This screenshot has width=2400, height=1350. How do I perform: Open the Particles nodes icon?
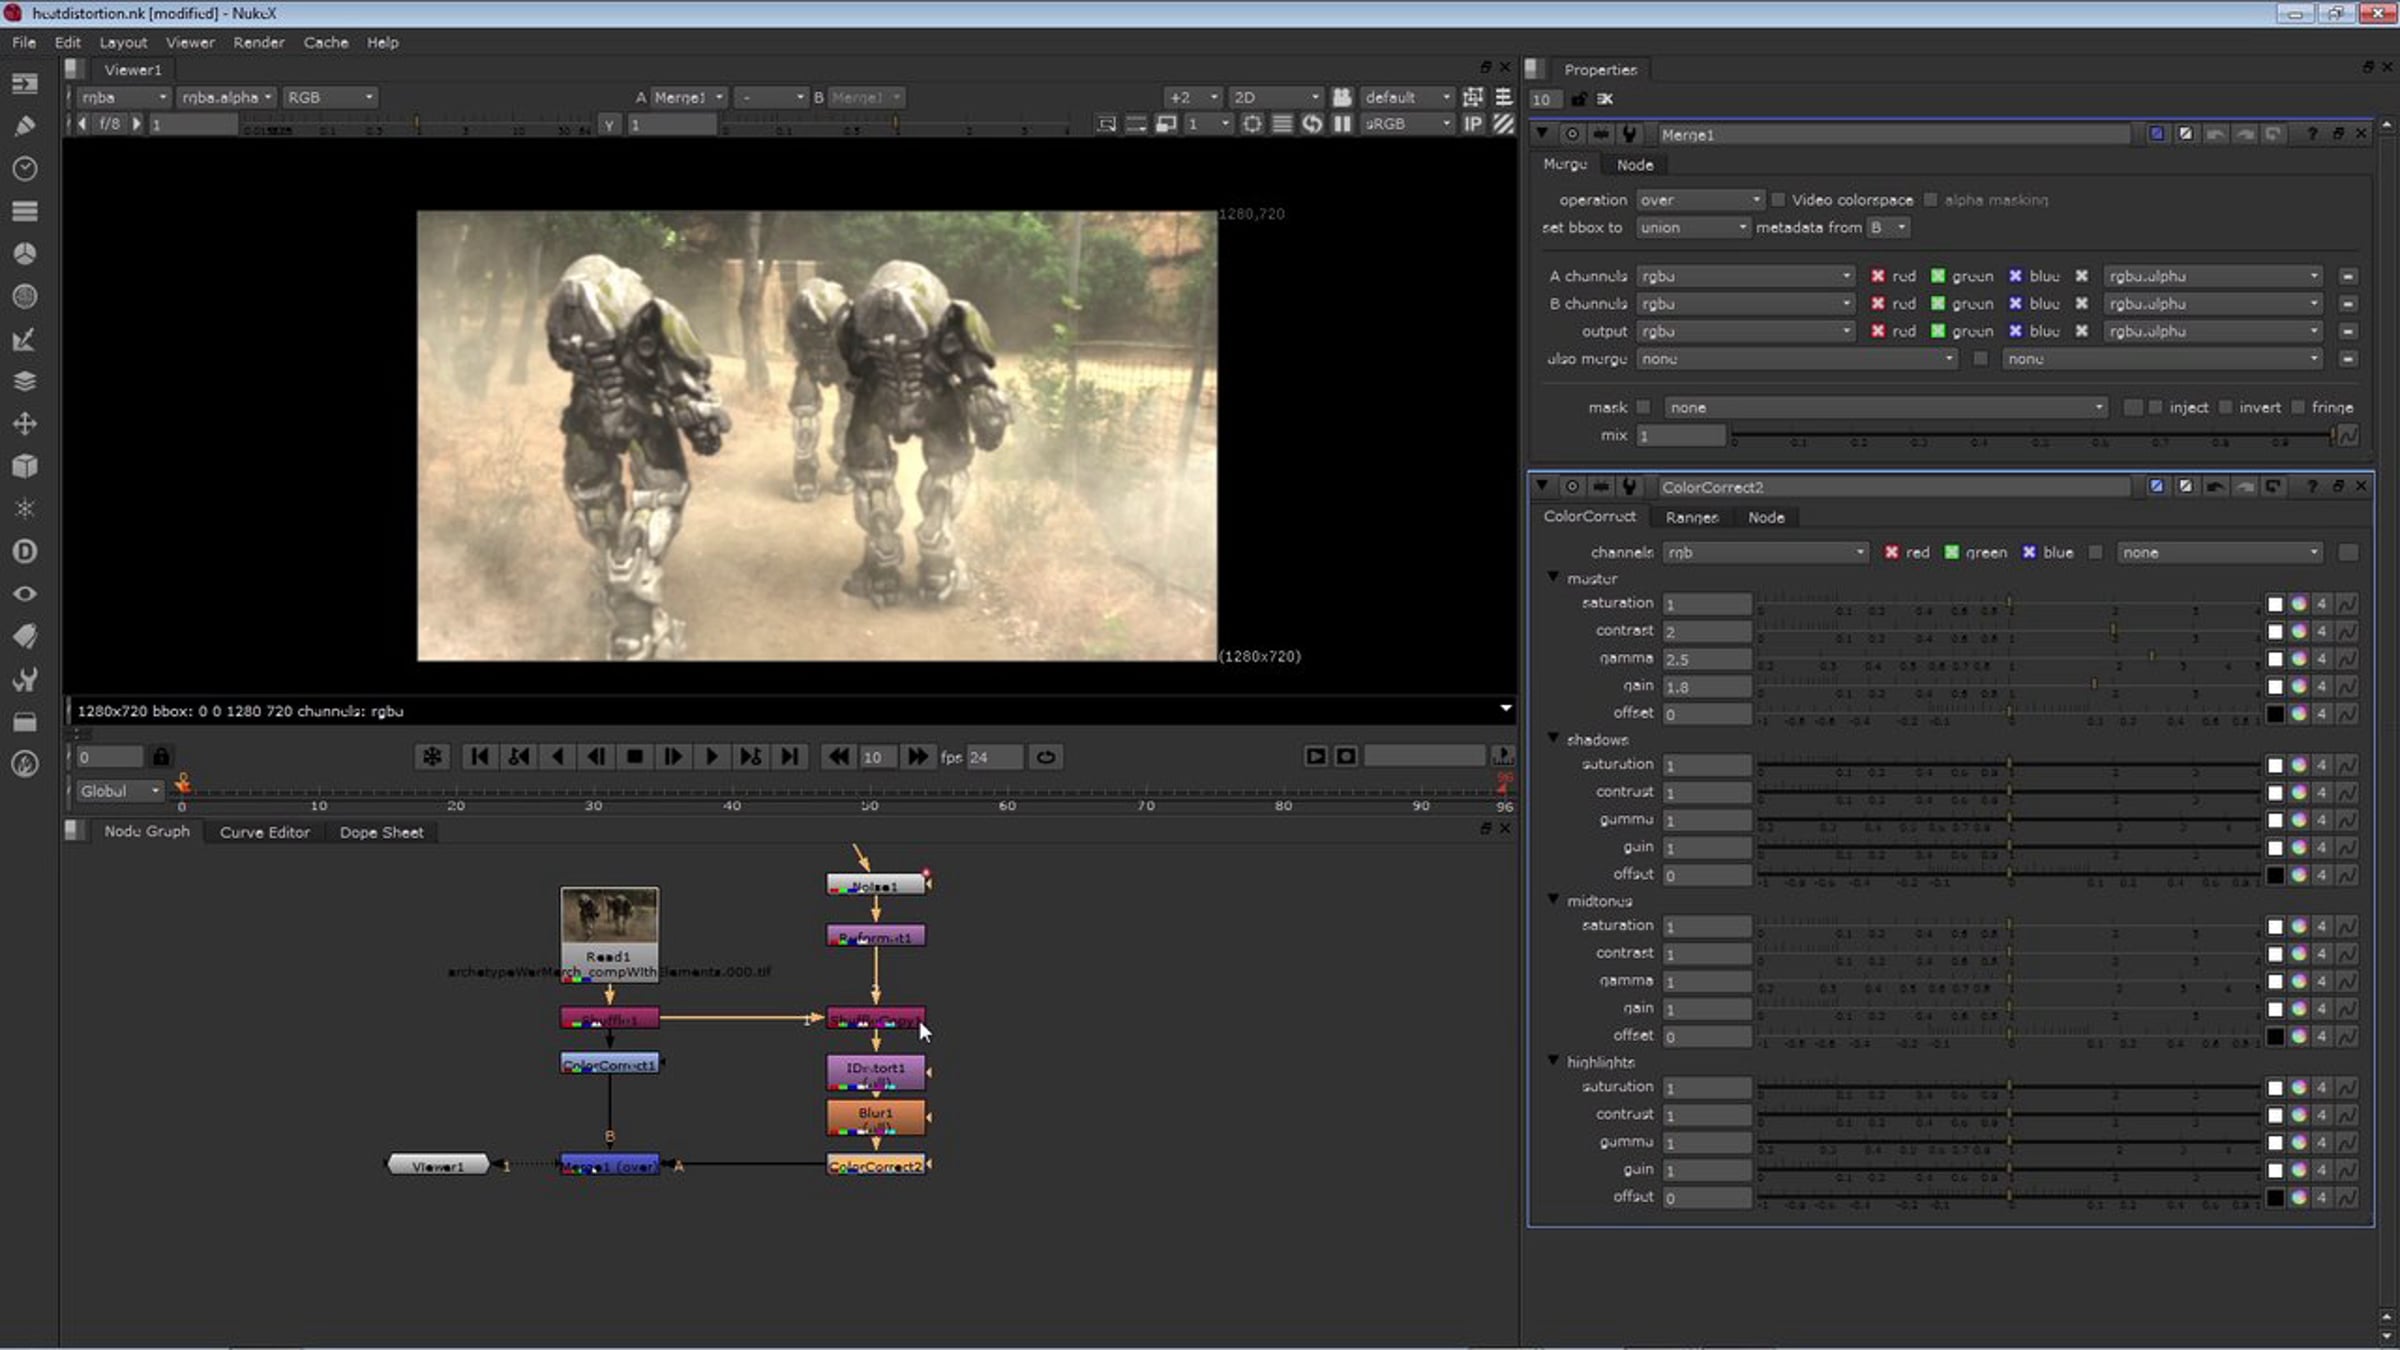[25, 509]
